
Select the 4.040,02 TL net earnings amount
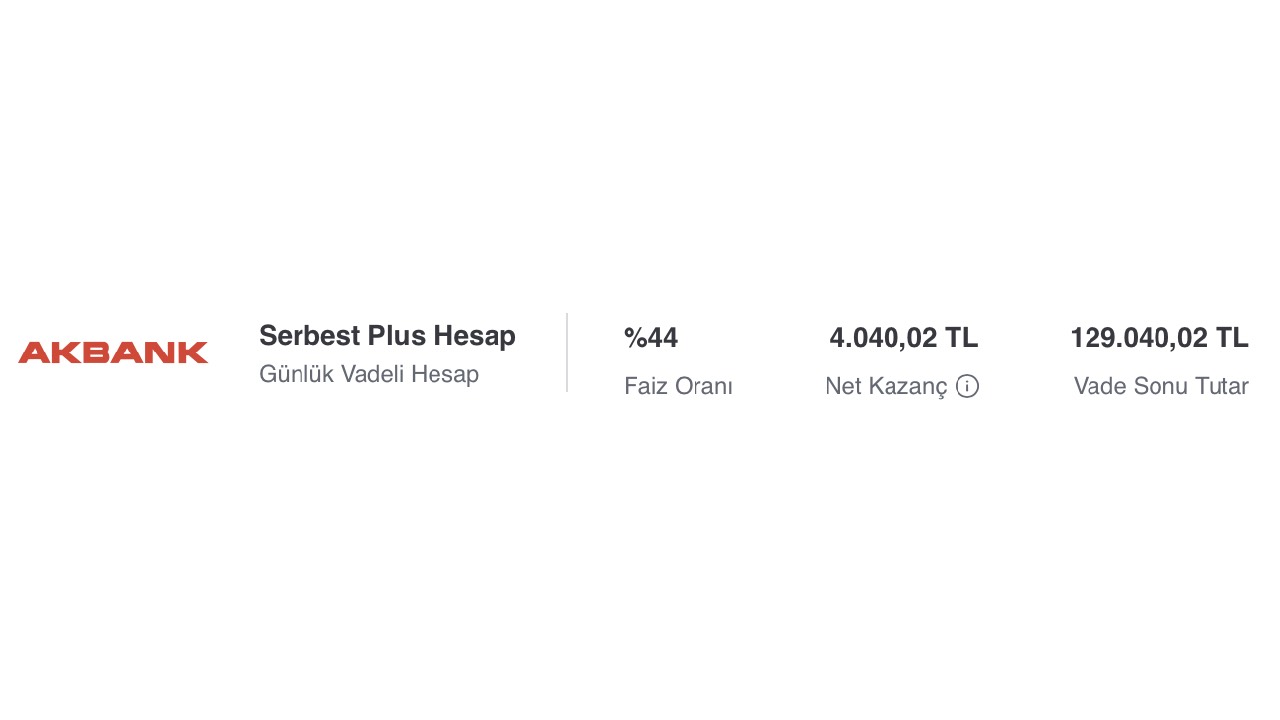click(903, 338)
